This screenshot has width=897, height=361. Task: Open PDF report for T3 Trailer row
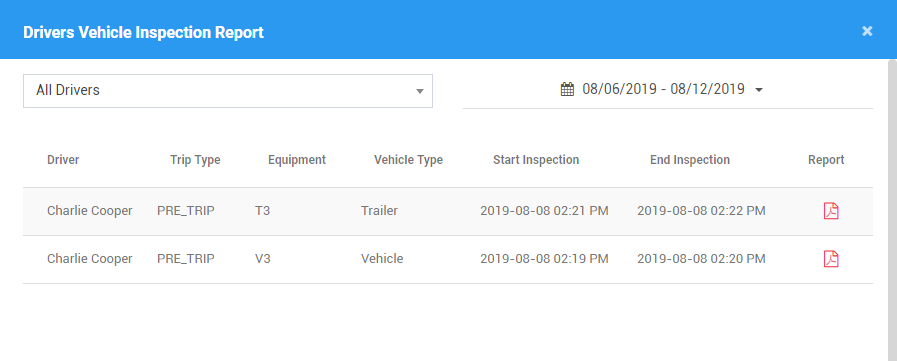[831, 211]
